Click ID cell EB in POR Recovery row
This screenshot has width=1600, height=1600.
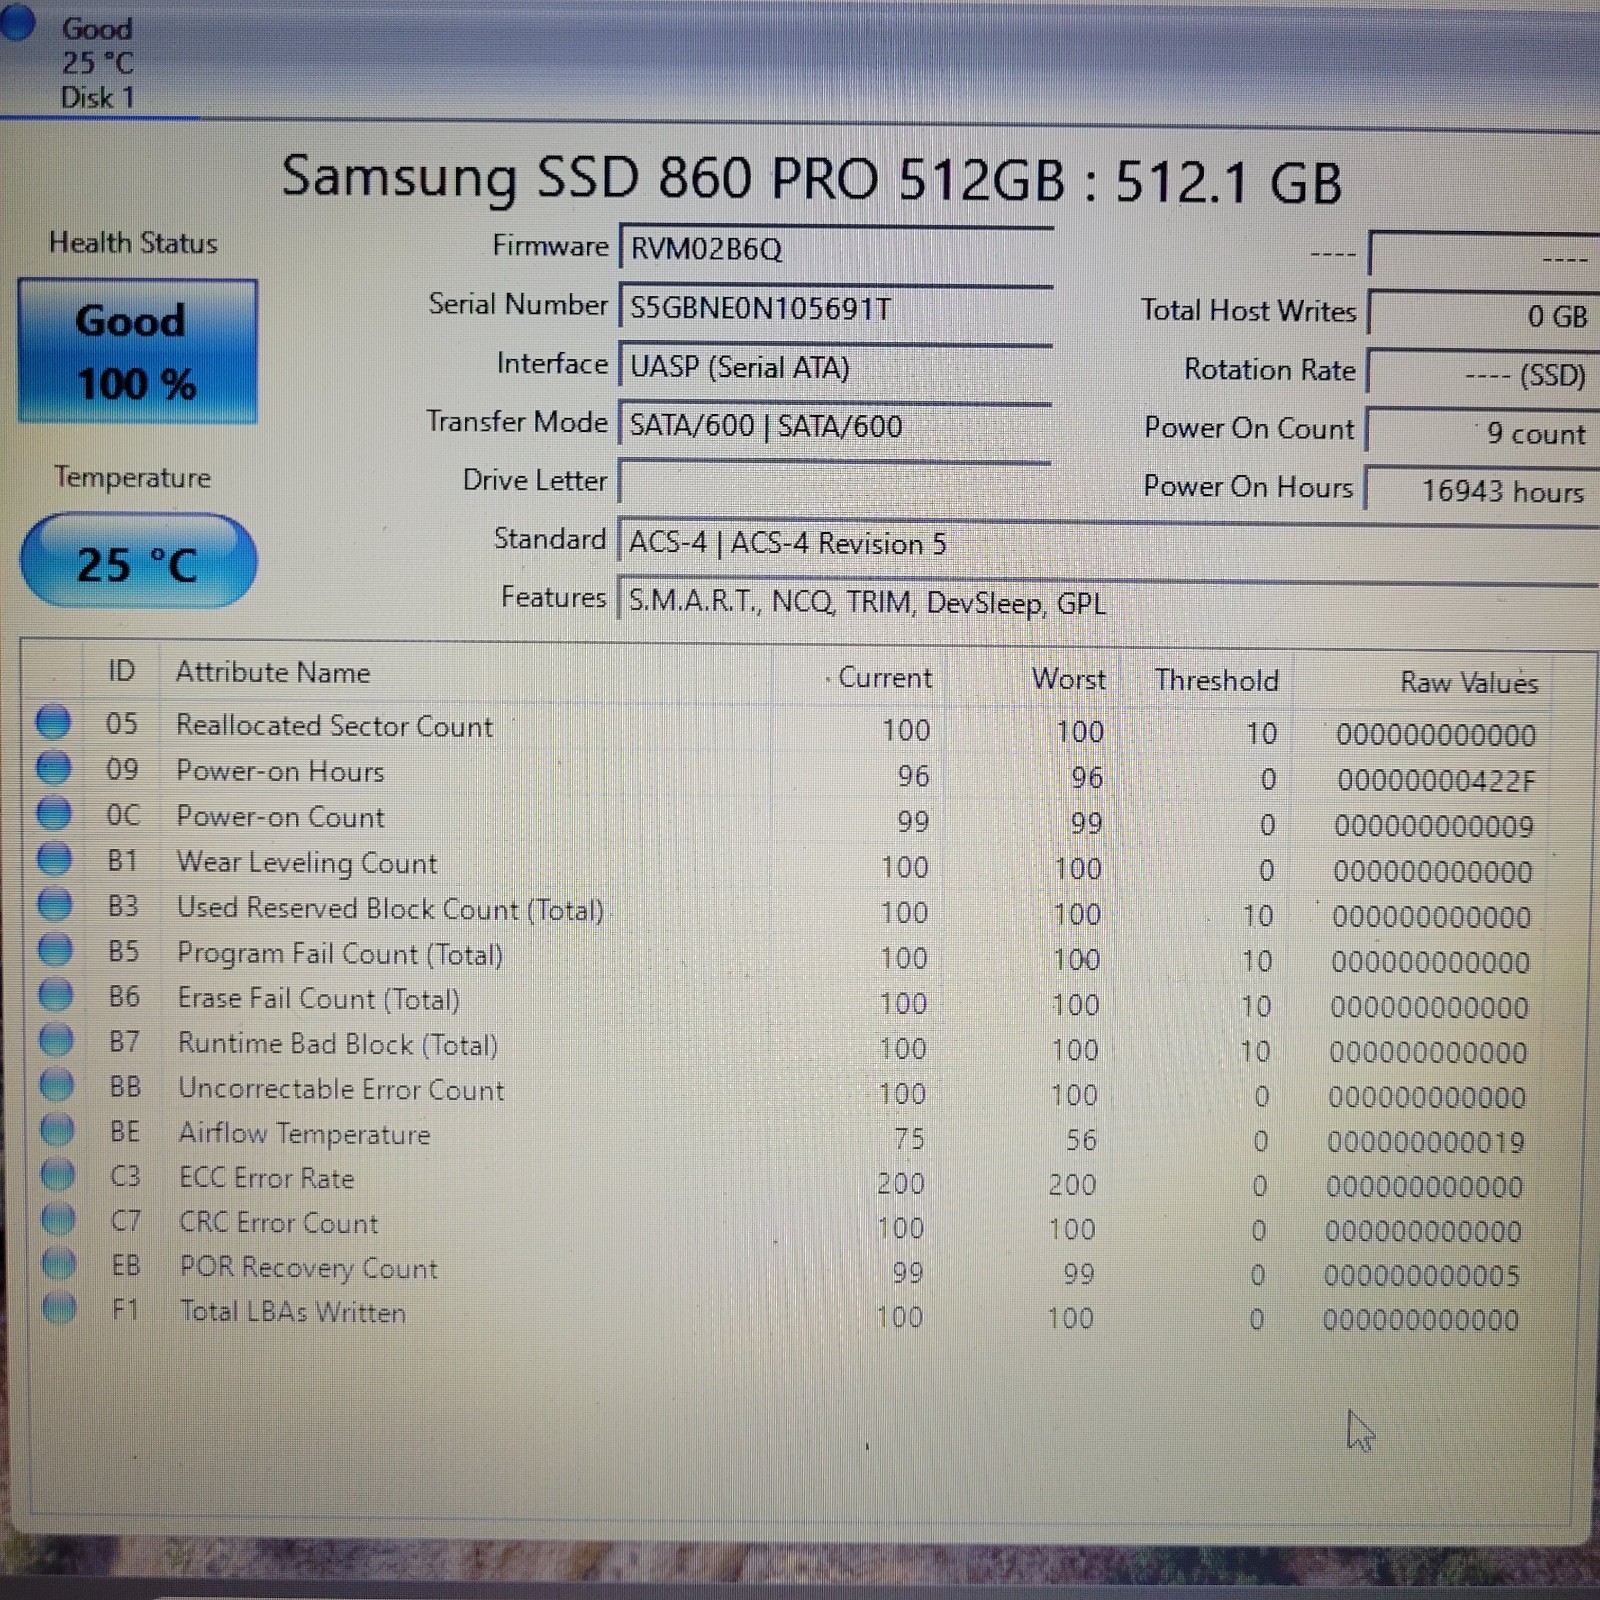(x=126, y=1265)
